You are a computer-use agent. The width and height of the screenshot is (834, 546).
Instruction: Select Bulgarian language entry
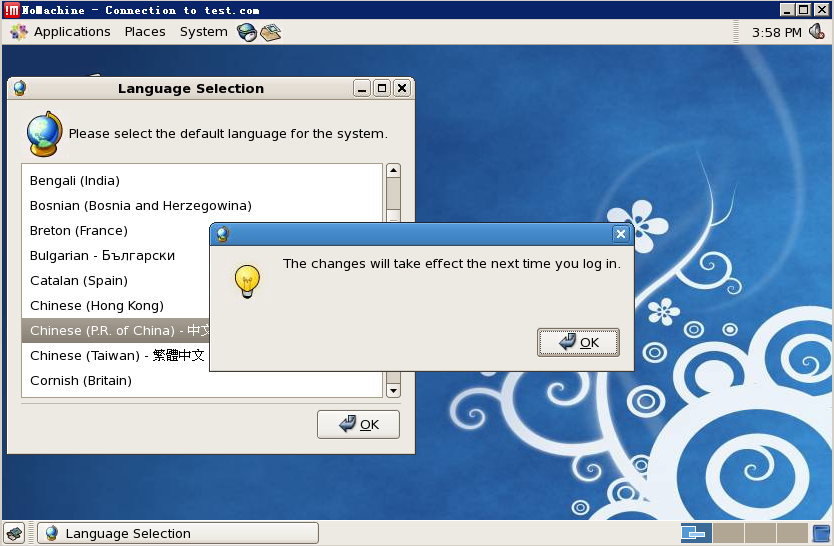coord(116,256)
